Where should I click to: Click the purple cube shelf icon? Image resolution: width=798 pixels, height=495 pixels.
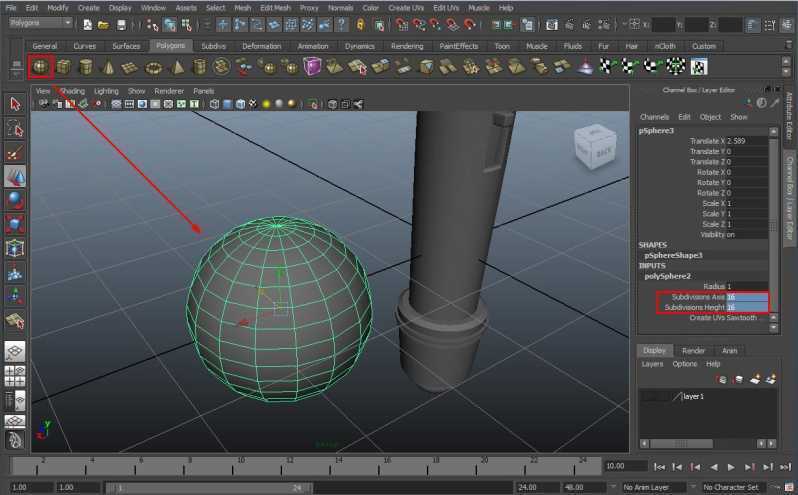313,67
